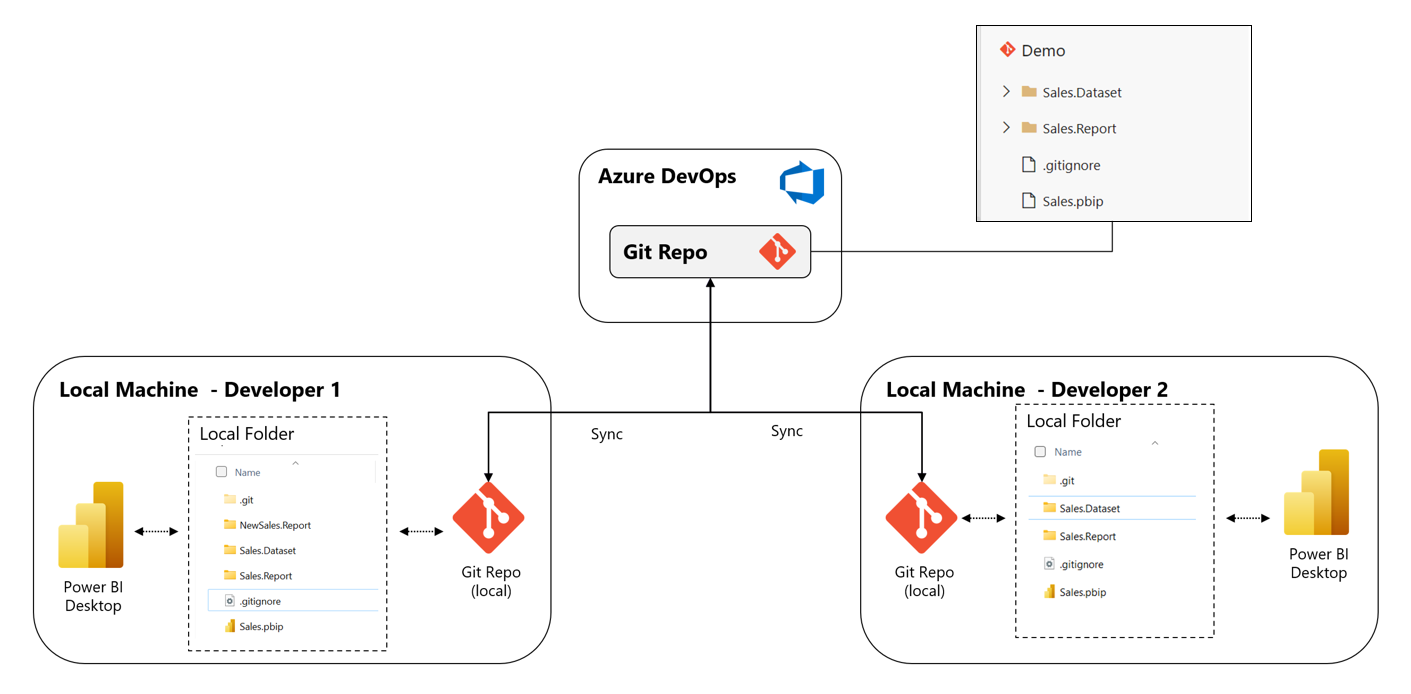Image resolution: width=1411 pixels, height=694 pixels.
Task: Click the Sales.Dataset folder icon in the Demo panel
Action: [x=1030, y=91]
